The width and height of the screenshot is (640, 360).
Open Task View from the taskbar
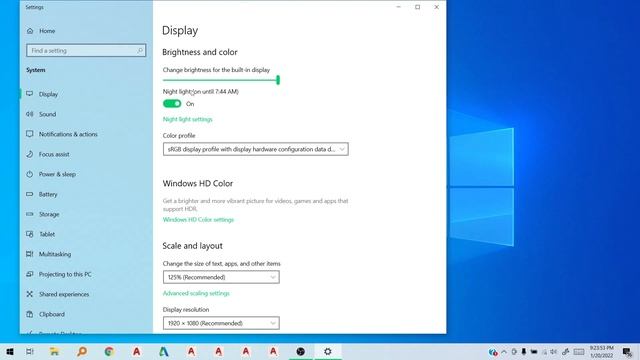click(x=30, y=351)
